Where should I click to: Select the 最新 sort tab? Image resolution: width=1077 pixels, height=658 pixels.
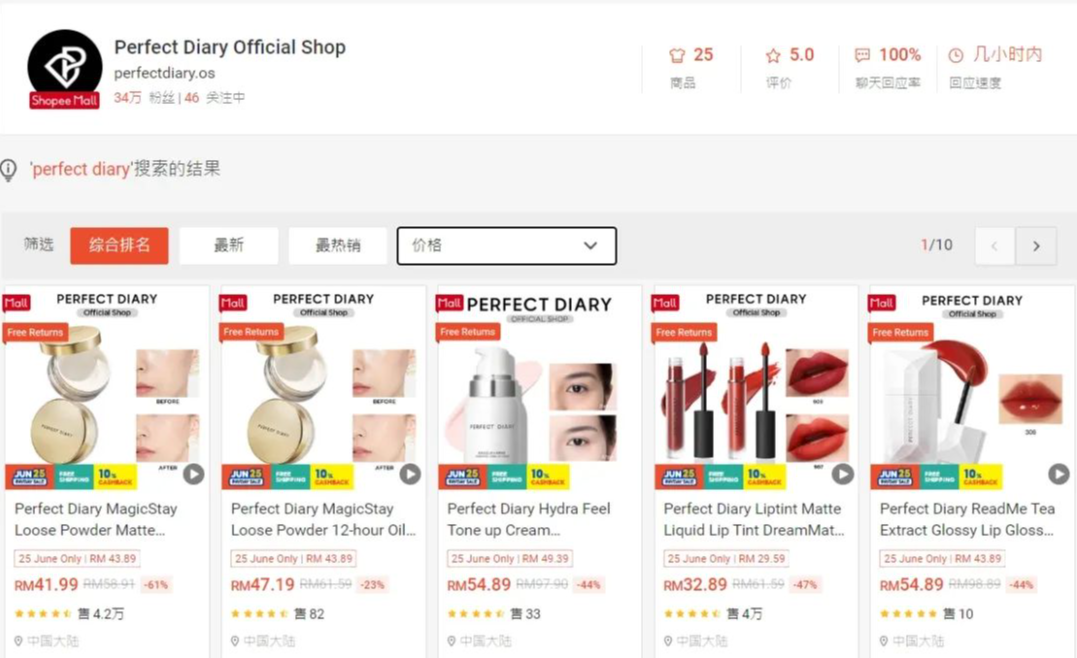click(x=229, y=245)
